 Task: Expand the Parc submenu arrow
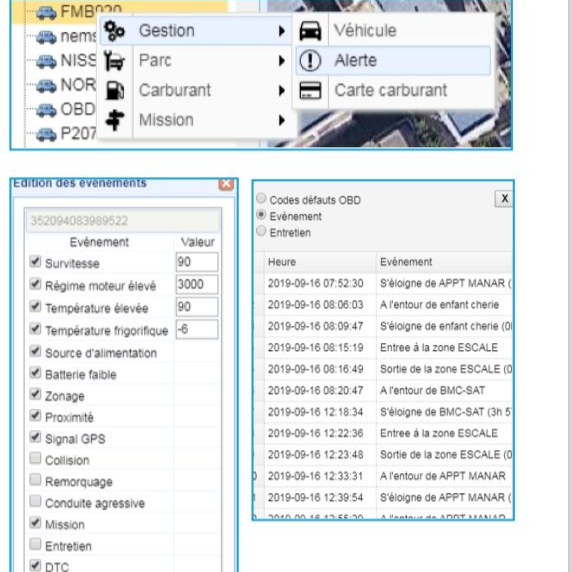(282, 61)
